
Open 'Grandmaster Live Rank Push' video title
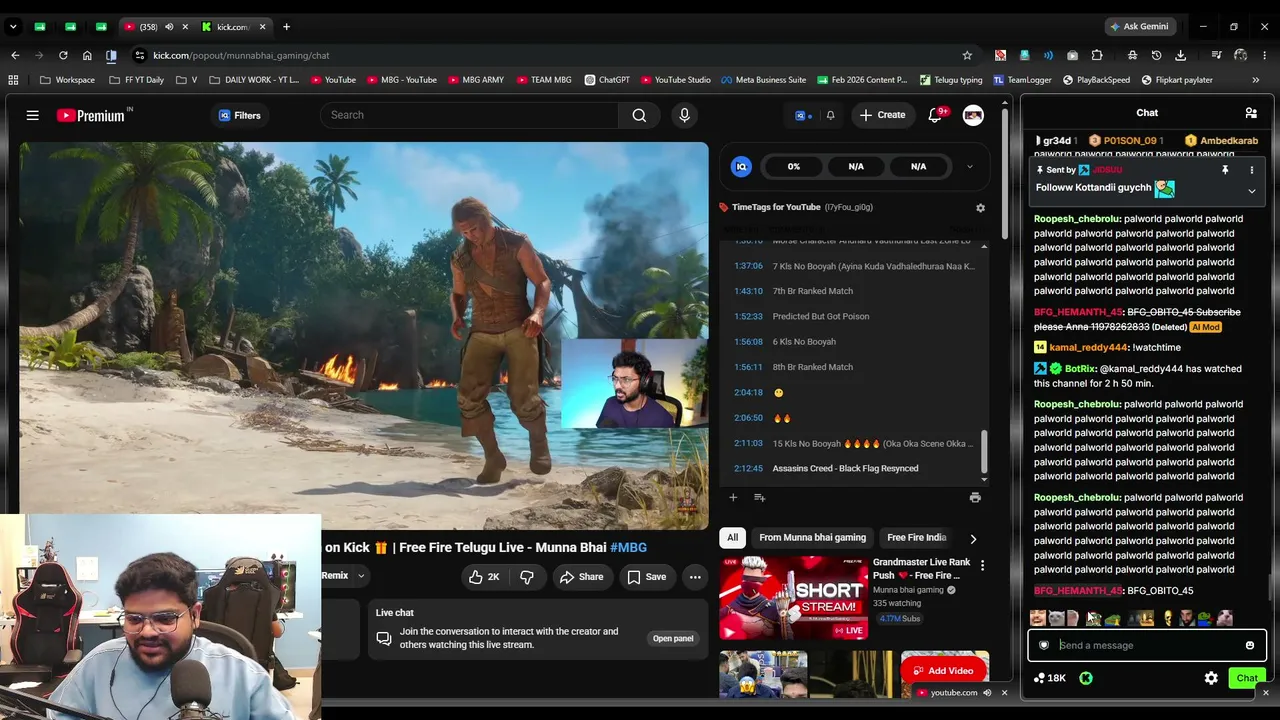point(921,569)
